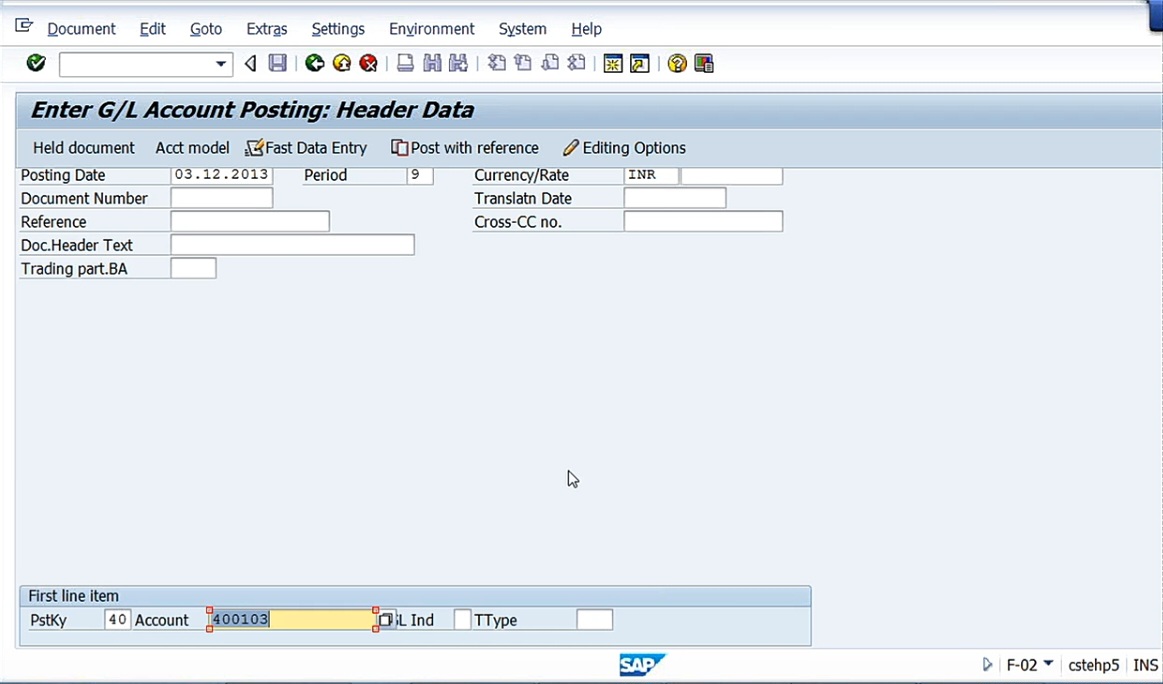Click the Currency field showing INR

(650, 175)
